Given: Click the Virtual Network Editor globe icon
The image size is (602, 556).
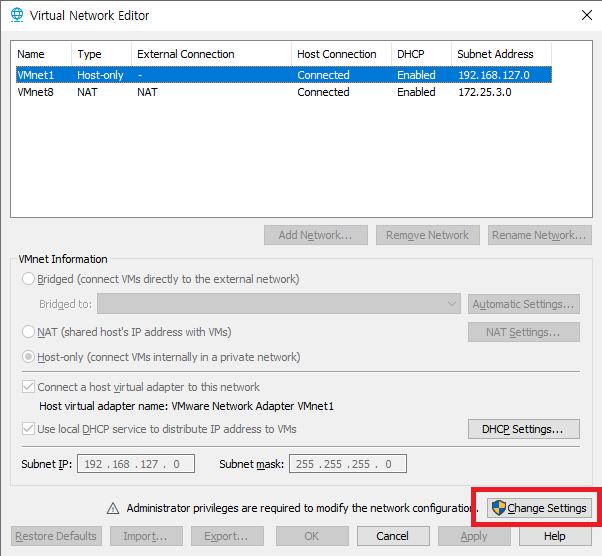Looking at the screenshot, I should click(x=17, y=15).
